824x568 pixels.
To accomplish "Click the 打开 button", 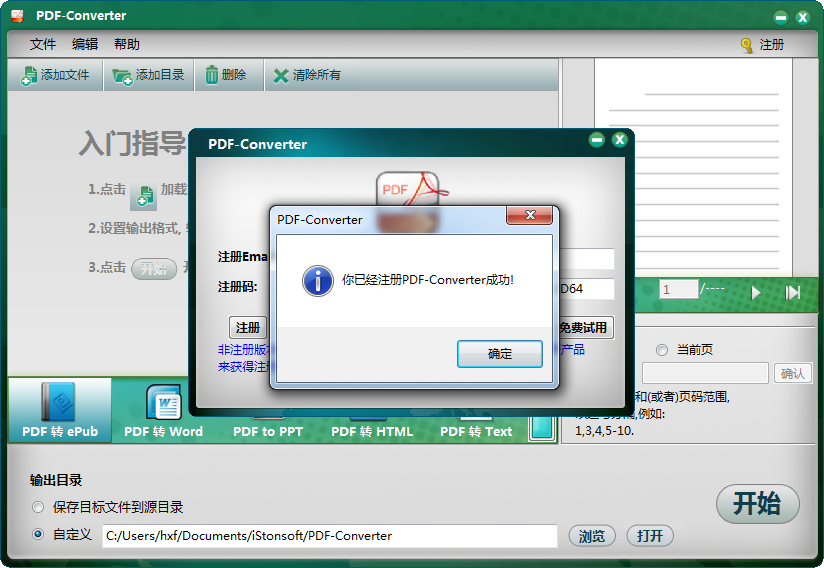I will [650, 536].
